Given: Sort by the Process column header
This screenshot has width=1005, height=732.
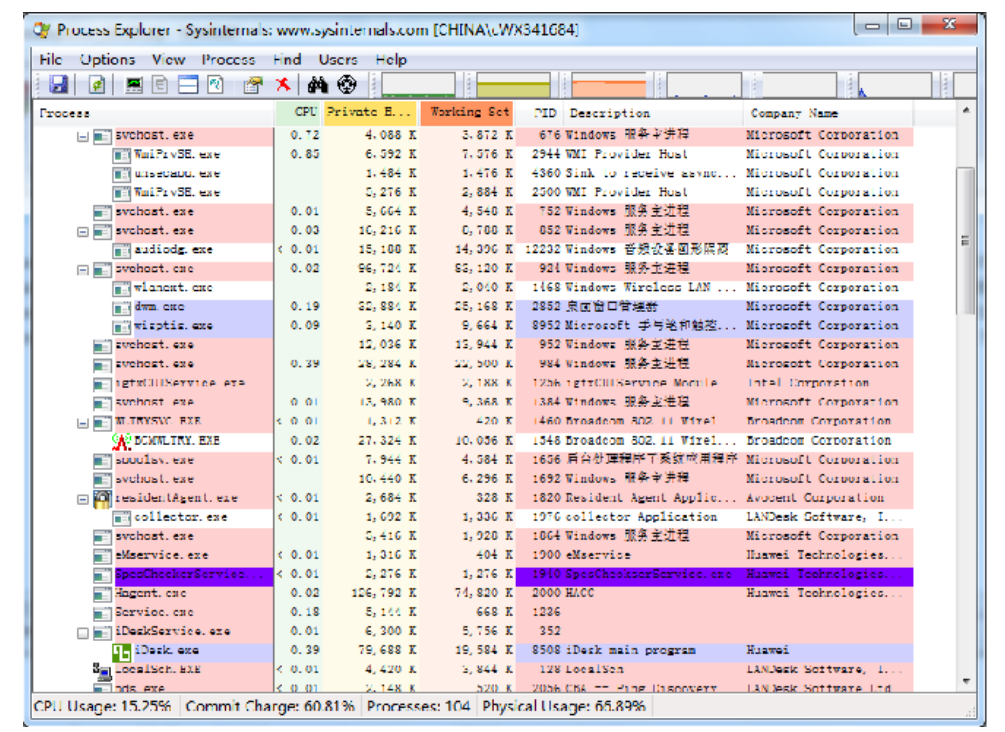Looking at the screenshot, I should tap(154, 113).
